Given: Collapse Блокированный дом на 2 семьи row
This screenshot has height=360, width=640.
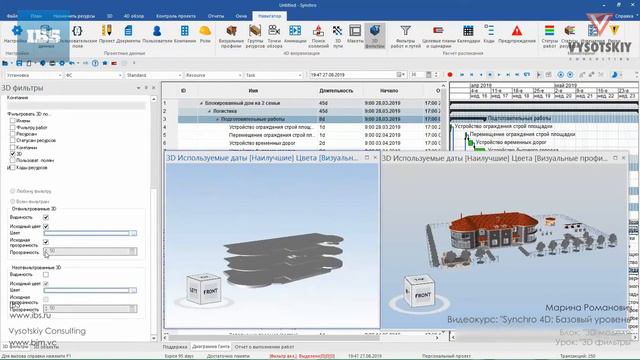Looking at the screenshot, I should [201, 103].
